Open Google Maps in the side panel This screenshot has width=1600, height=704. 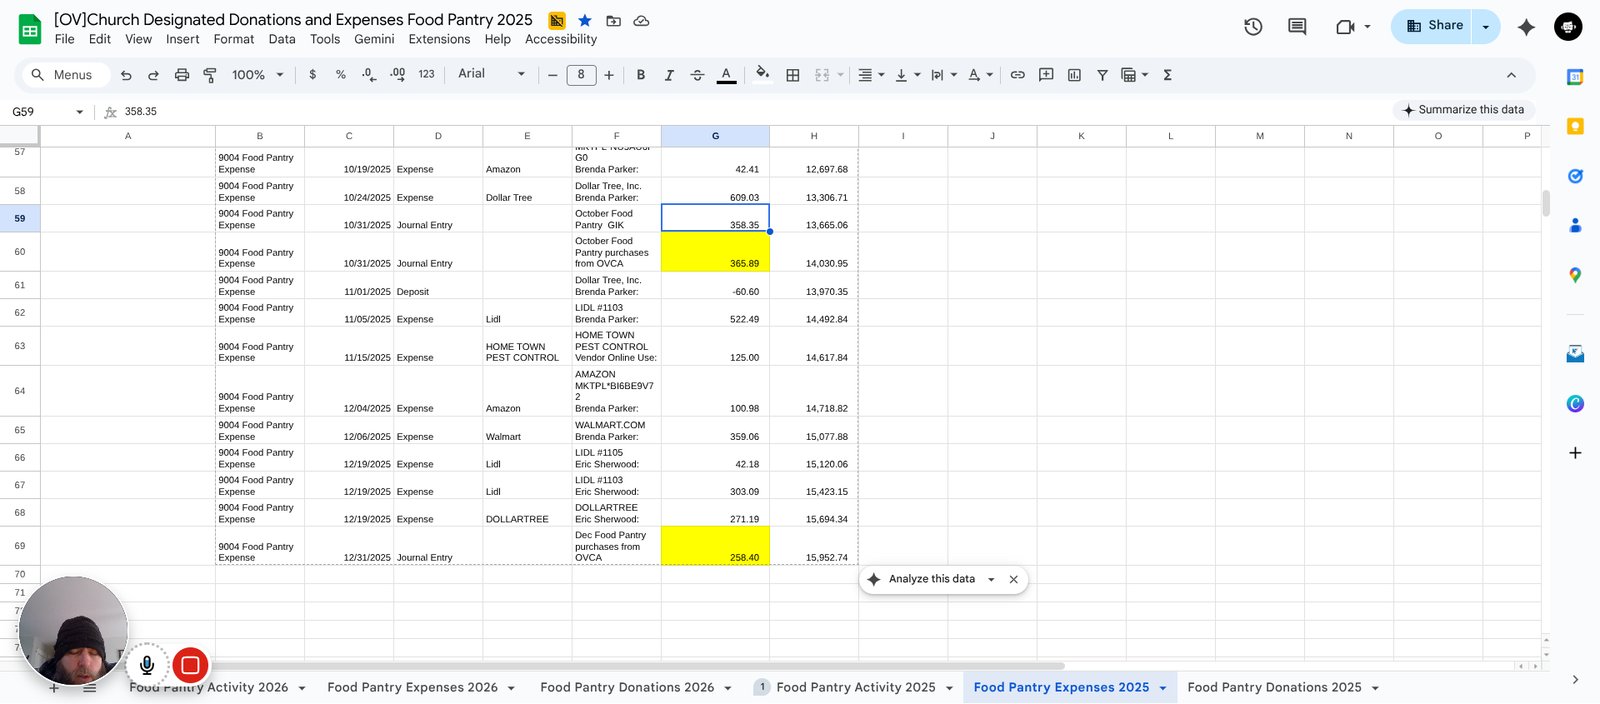(x=1575, y=275)
